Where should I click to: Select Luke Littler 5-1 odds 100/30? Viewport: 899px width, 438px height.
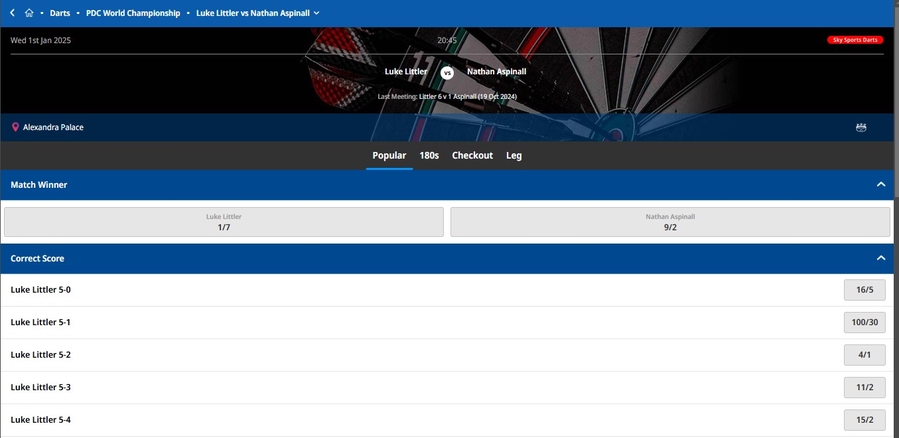865,322
